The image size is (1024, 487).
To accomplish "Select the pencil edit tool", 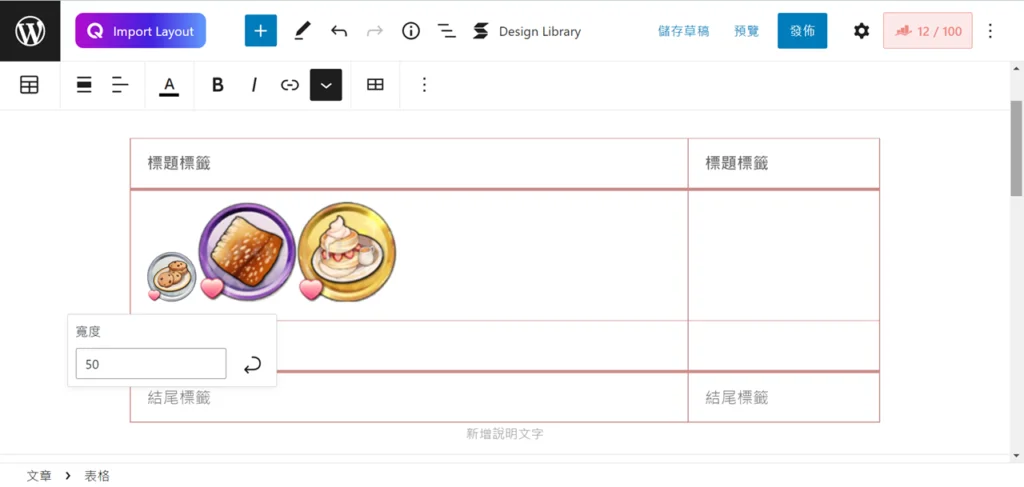I will click(x=302, y=31).
